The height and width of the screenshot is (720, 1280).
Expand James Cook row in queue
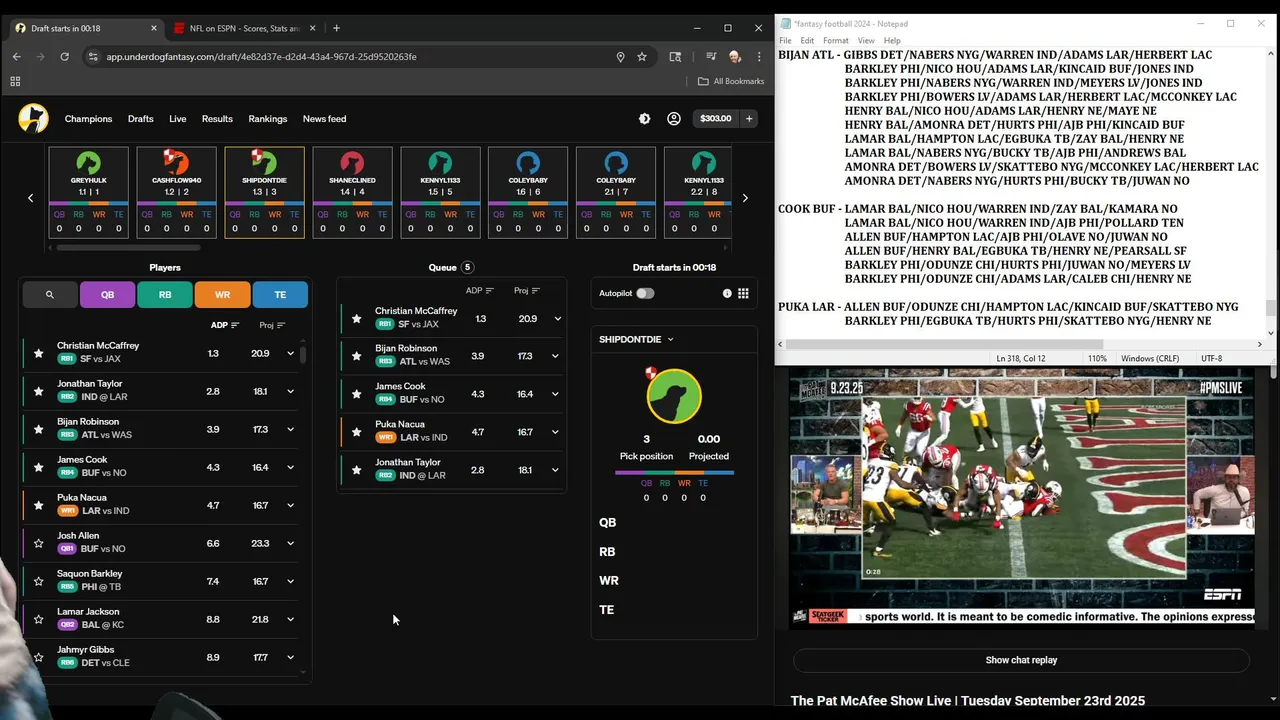coord(557,394)
